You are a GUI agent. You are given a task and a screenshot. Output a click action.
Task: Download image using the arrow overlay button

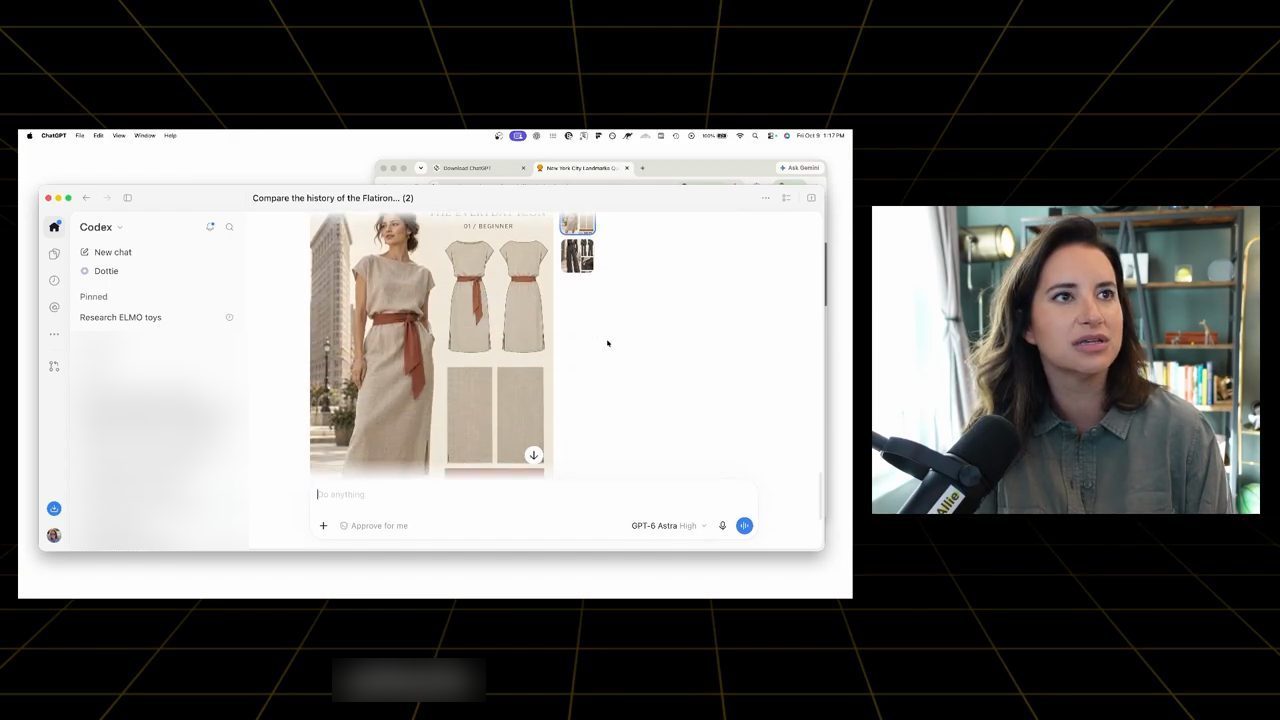pos(534,455)
